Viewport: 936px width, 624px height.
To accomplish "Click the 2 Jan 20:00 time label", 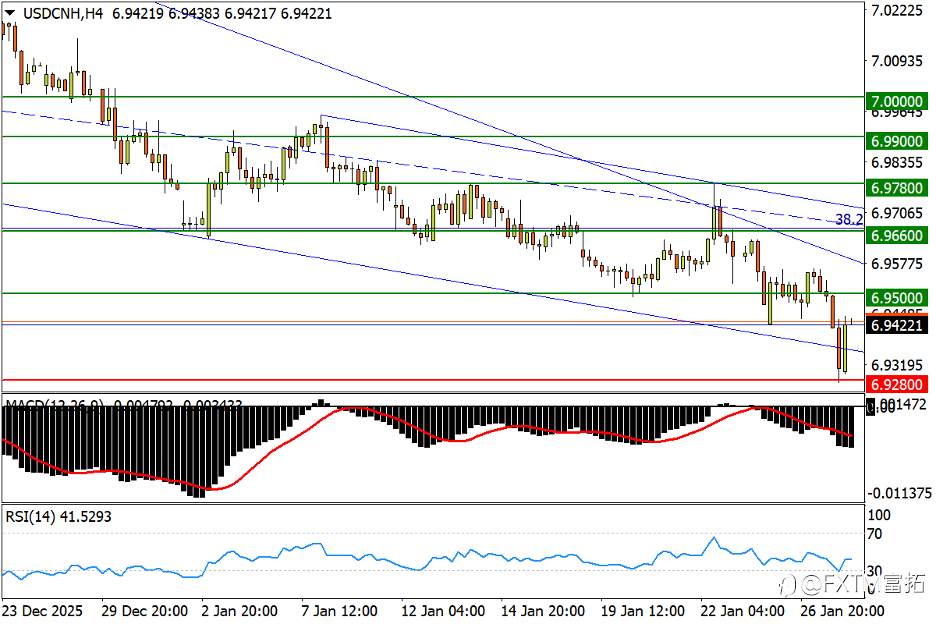I will pos(239,611).
